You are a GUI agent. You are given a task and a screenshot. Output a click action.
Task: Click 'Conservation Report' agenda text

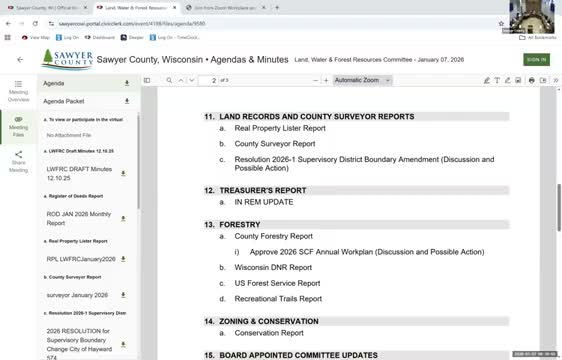269,333
